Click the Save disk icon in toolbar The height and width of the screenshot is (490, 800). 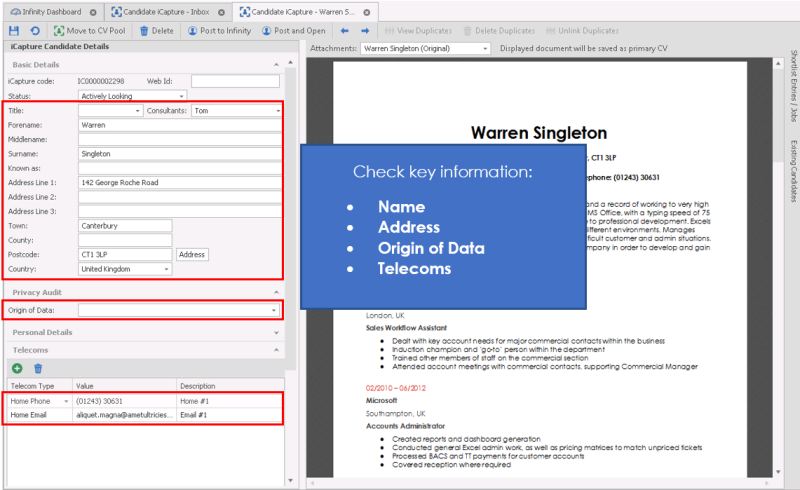(x=13, y=31)
